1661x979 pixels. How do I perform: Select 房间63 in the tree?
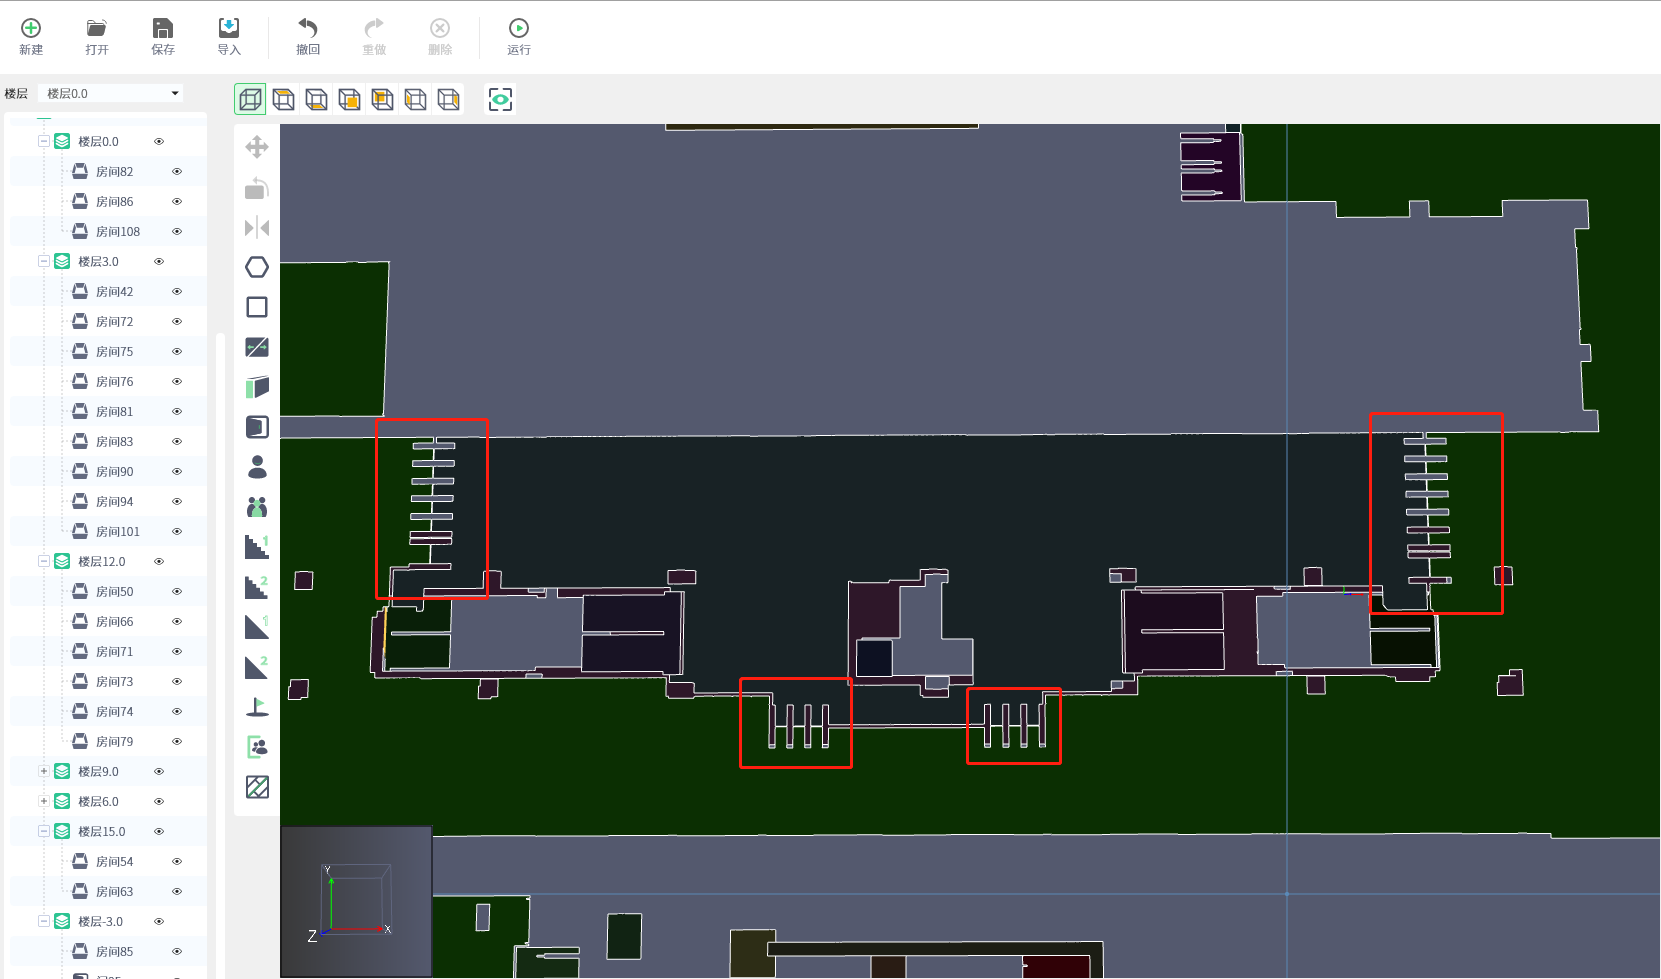114,892
